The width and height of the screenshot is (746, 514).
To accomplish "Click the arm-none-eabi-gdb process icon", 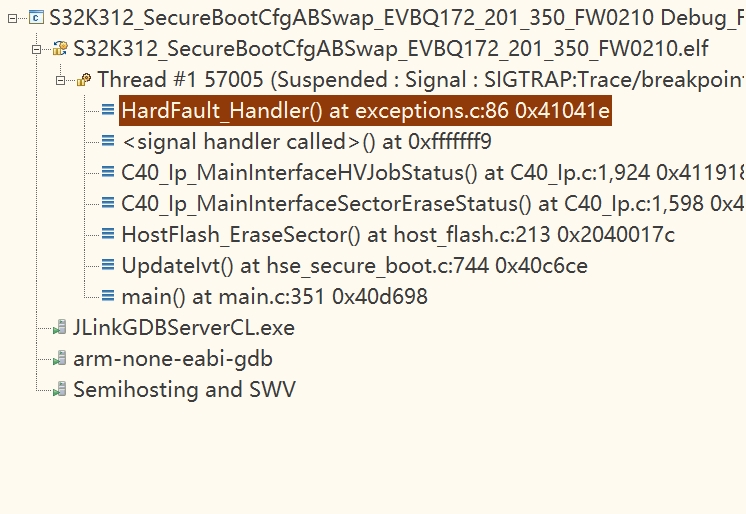I will click(60, 358).
